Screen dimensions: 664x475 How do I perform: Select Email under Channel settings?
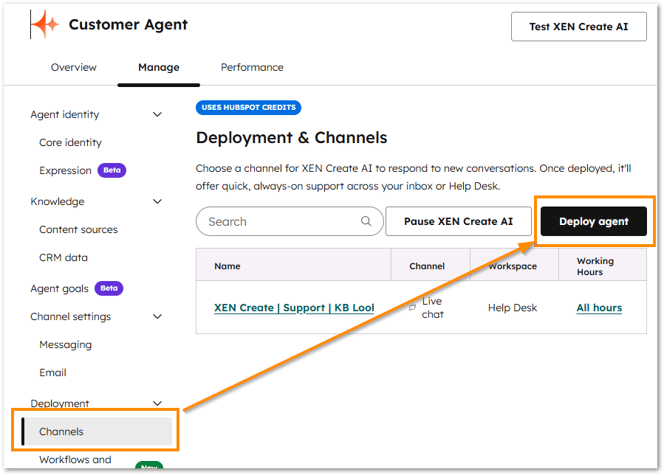[53, 373]
